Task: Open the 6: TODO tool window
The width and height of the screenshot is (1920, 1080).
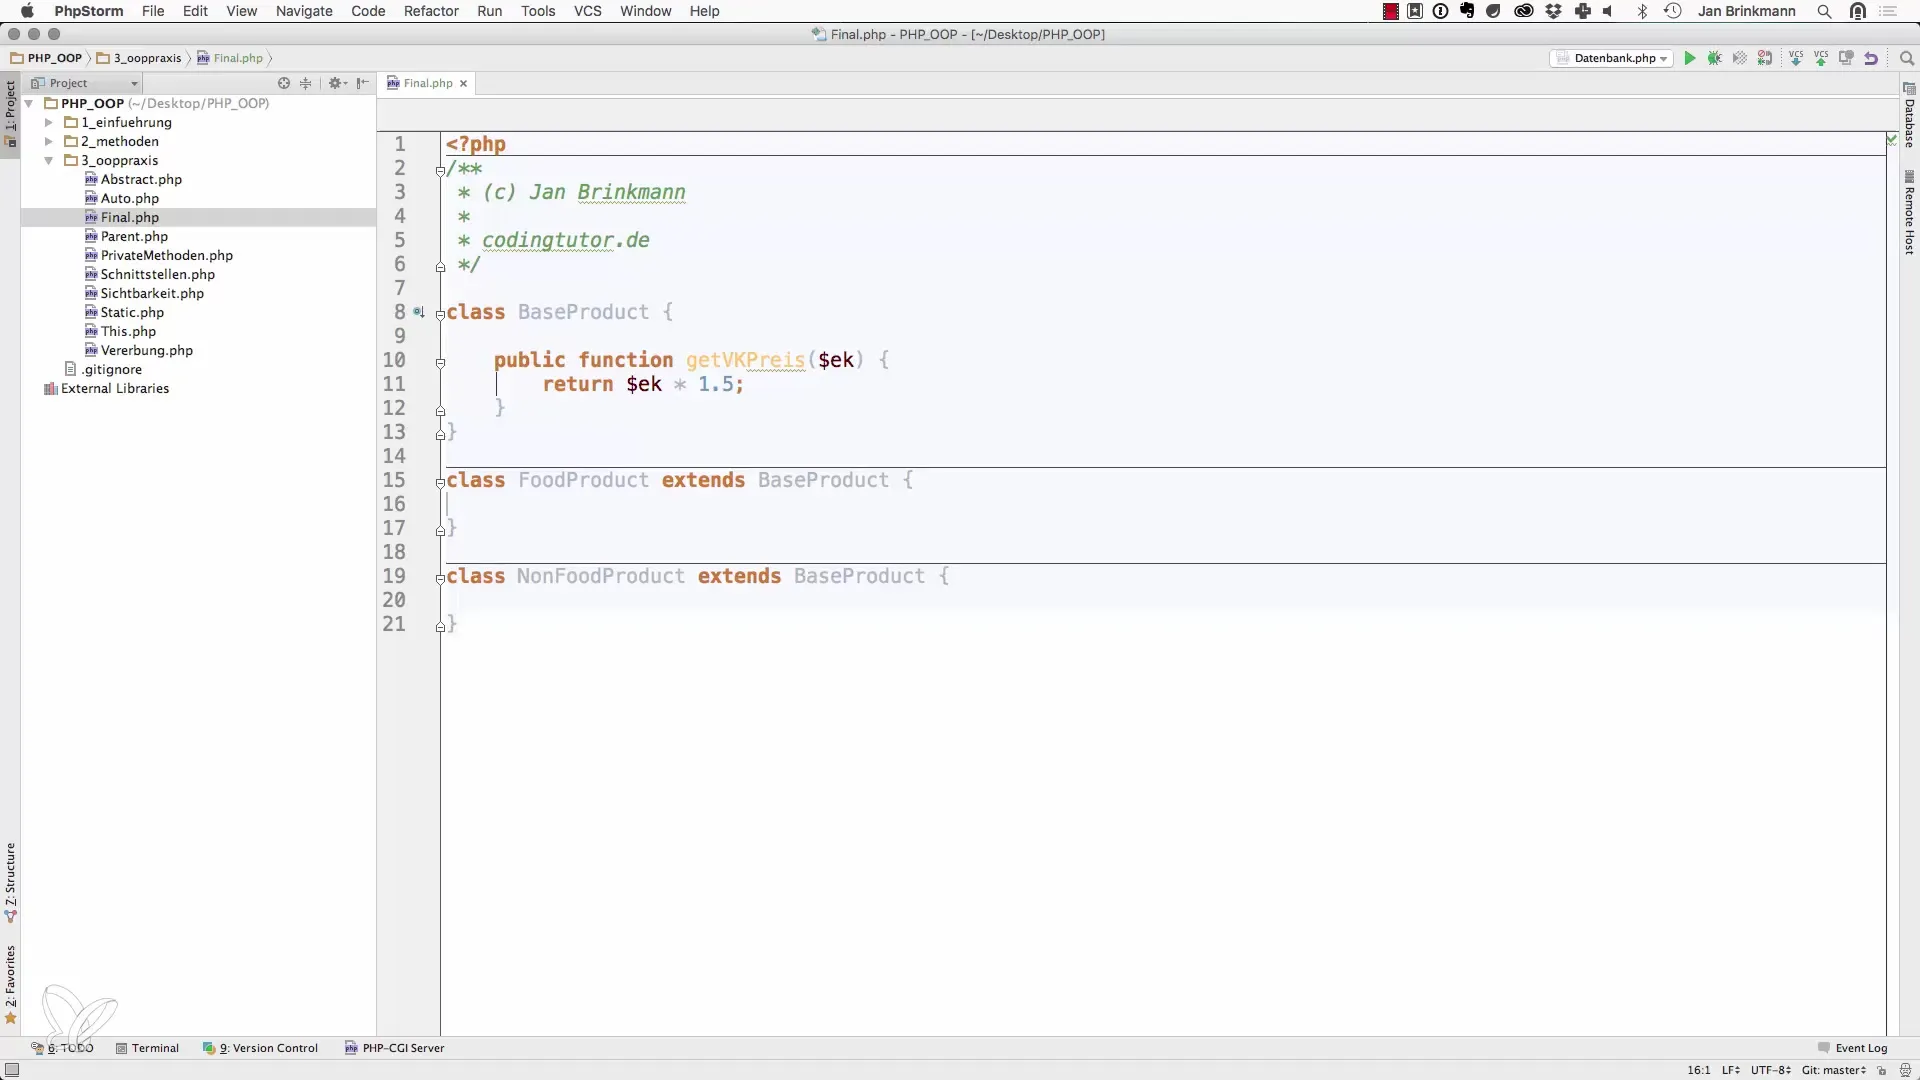Action: [x=62, y=1048]
